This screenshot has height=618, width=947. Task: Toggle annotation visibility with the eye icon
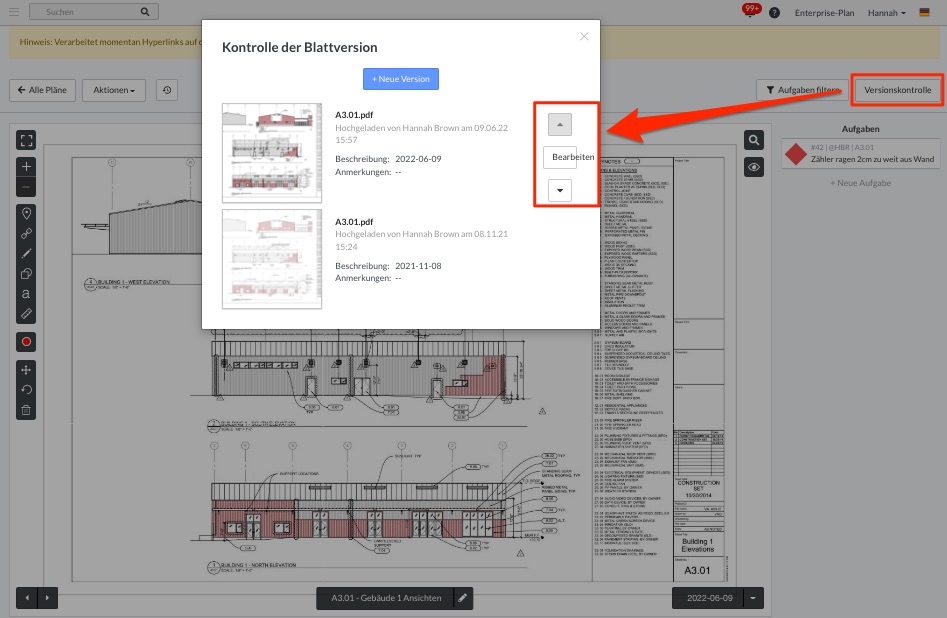click(754, 168)
